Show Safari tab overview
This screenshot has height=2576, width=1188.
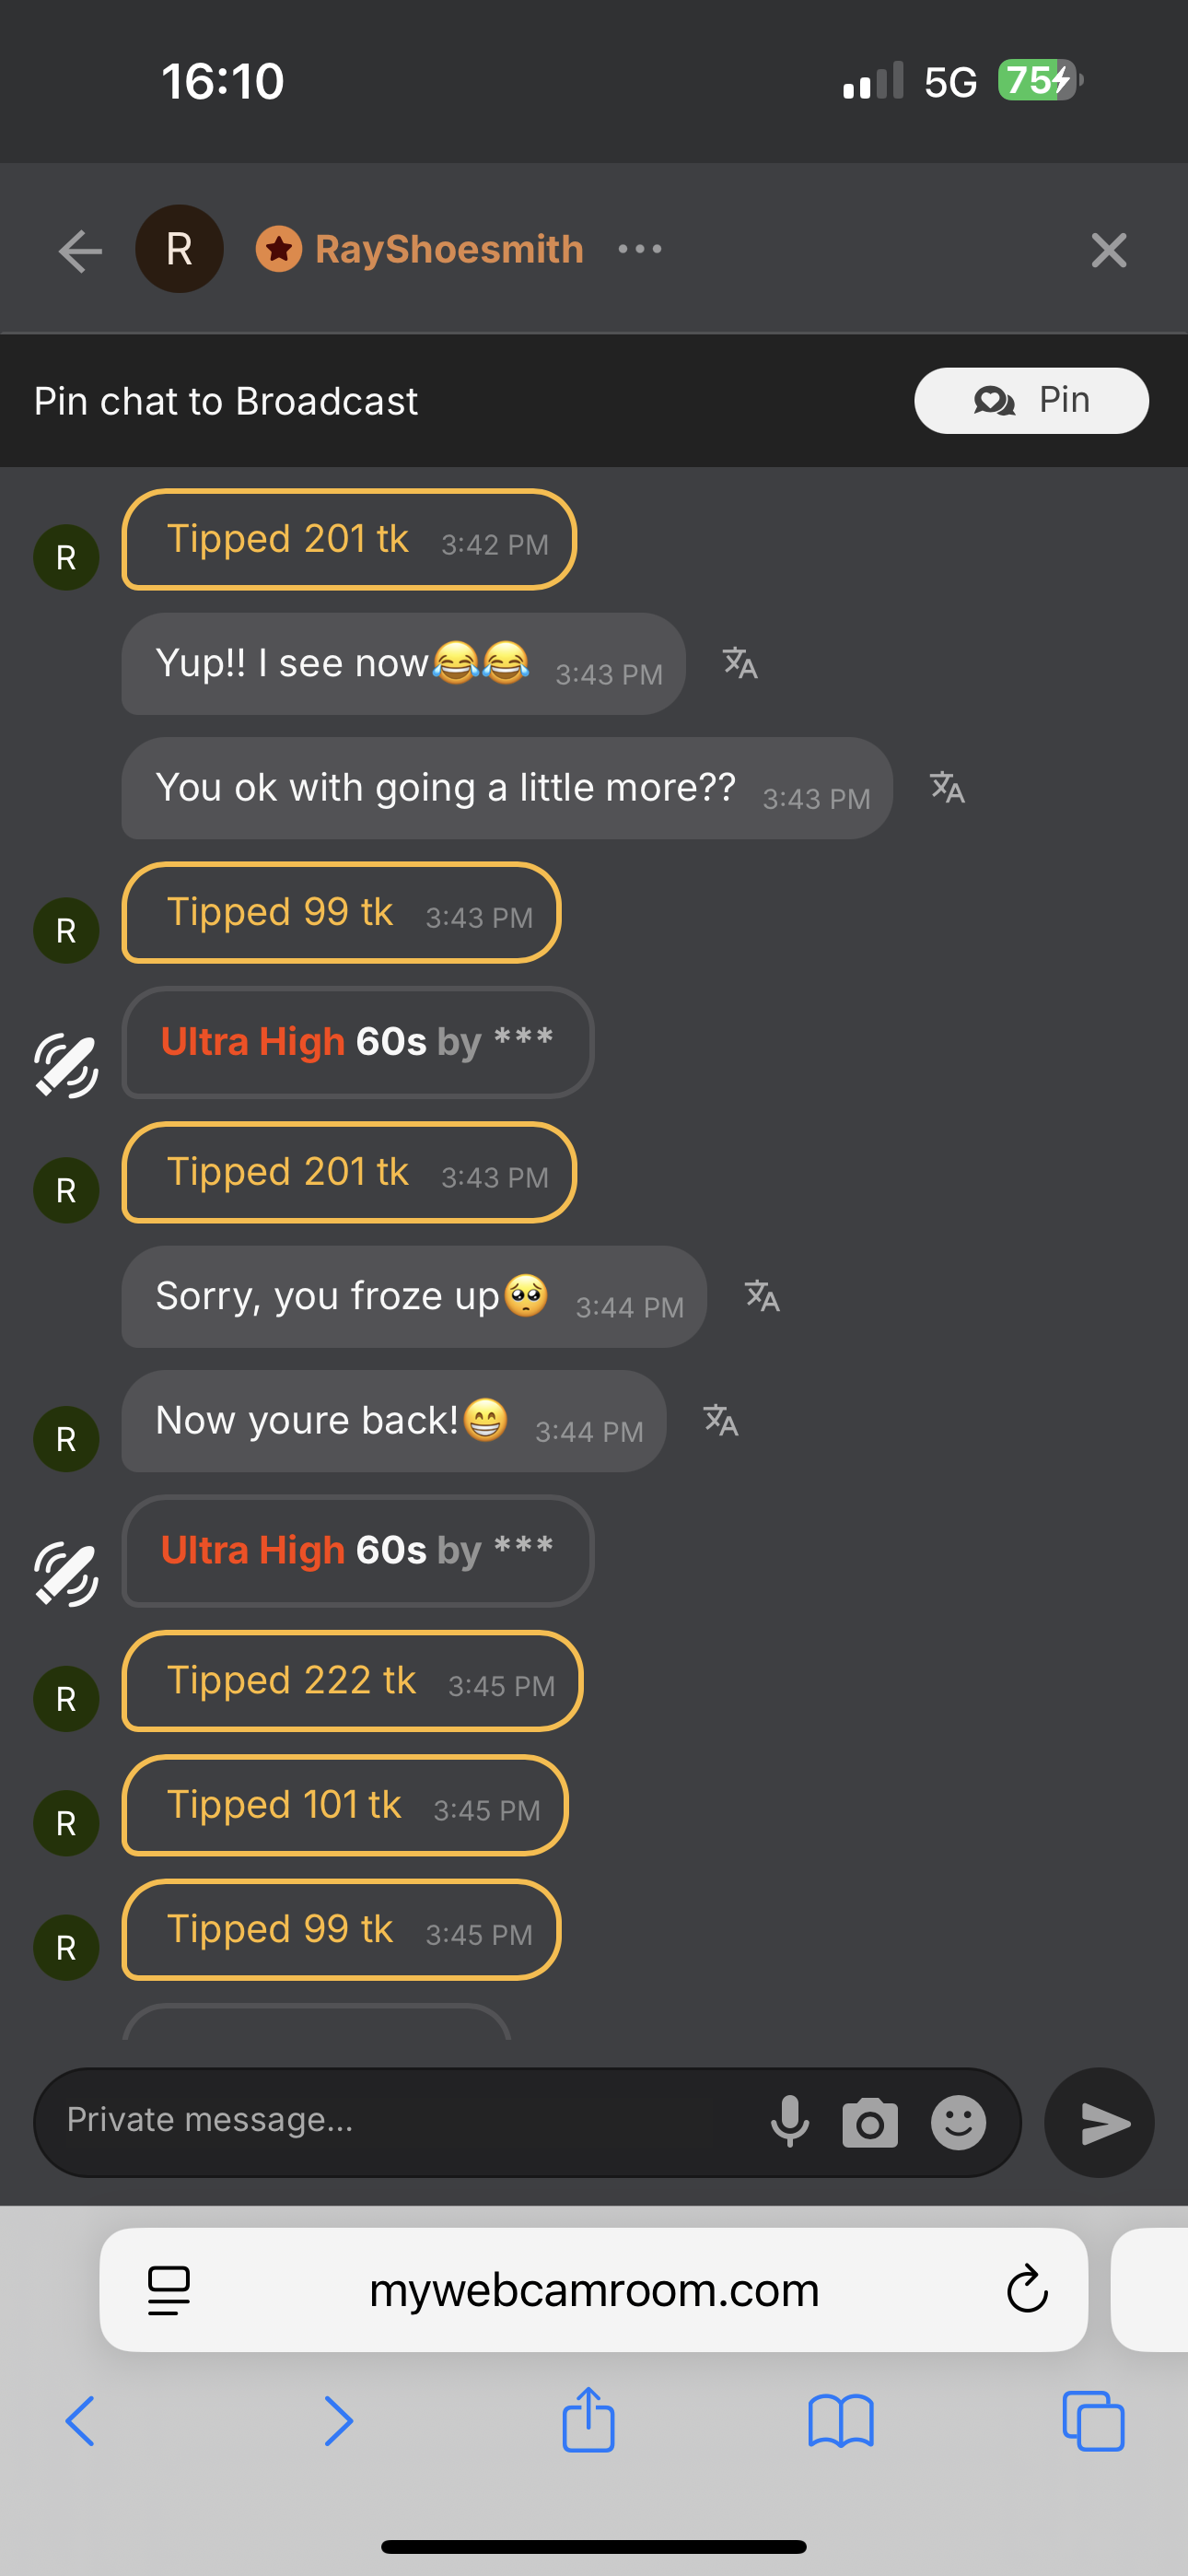pos(1093,2421)
